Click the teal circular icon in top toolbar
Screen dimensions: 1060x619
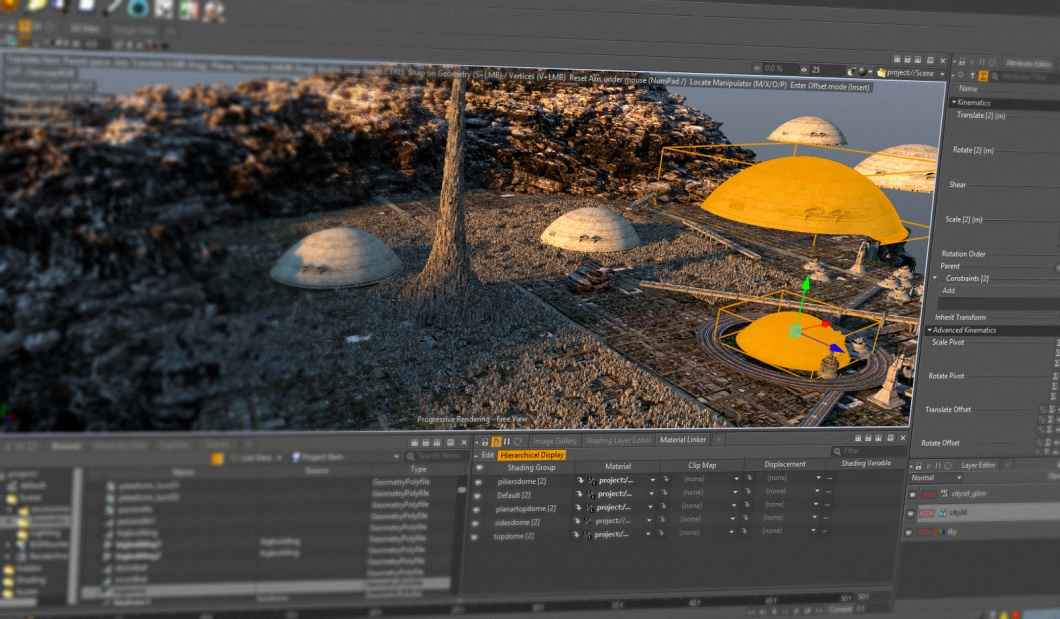[x=138, y=9]
